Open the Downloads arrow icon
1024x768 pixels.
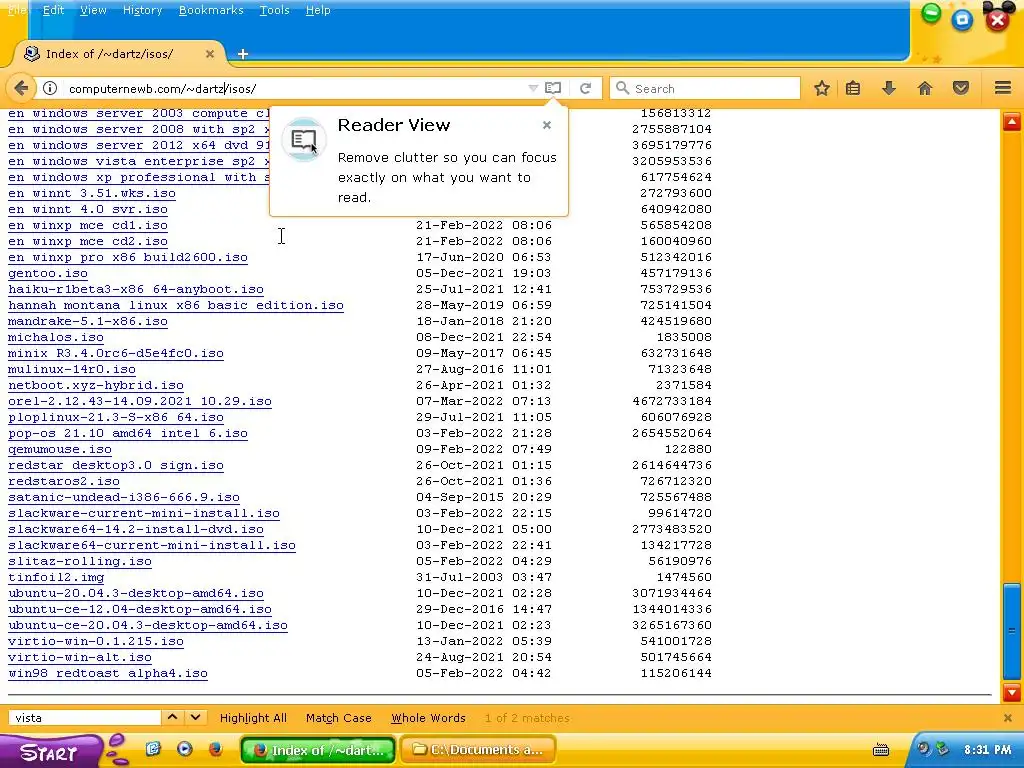click(x=889, y=88)
